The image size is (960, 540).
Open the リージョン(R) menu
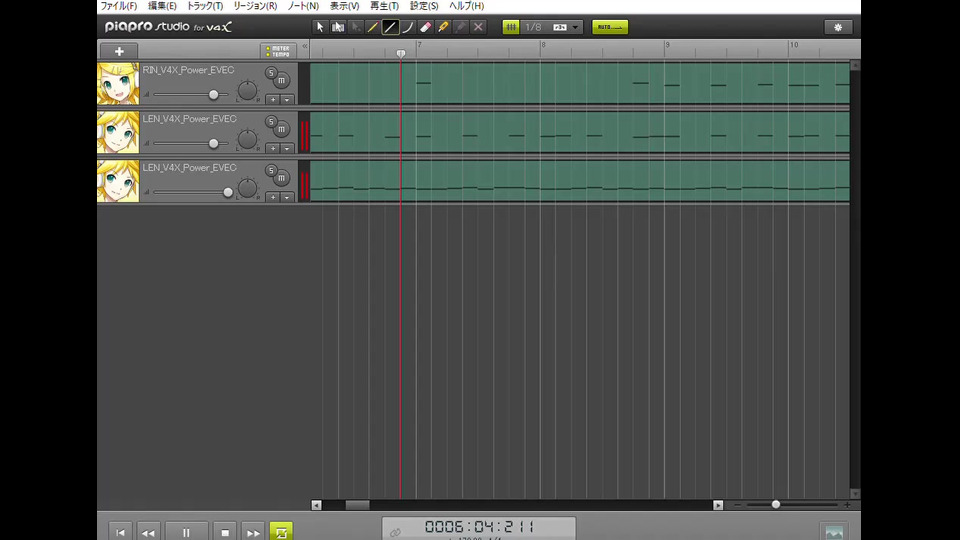pos(255,6)
